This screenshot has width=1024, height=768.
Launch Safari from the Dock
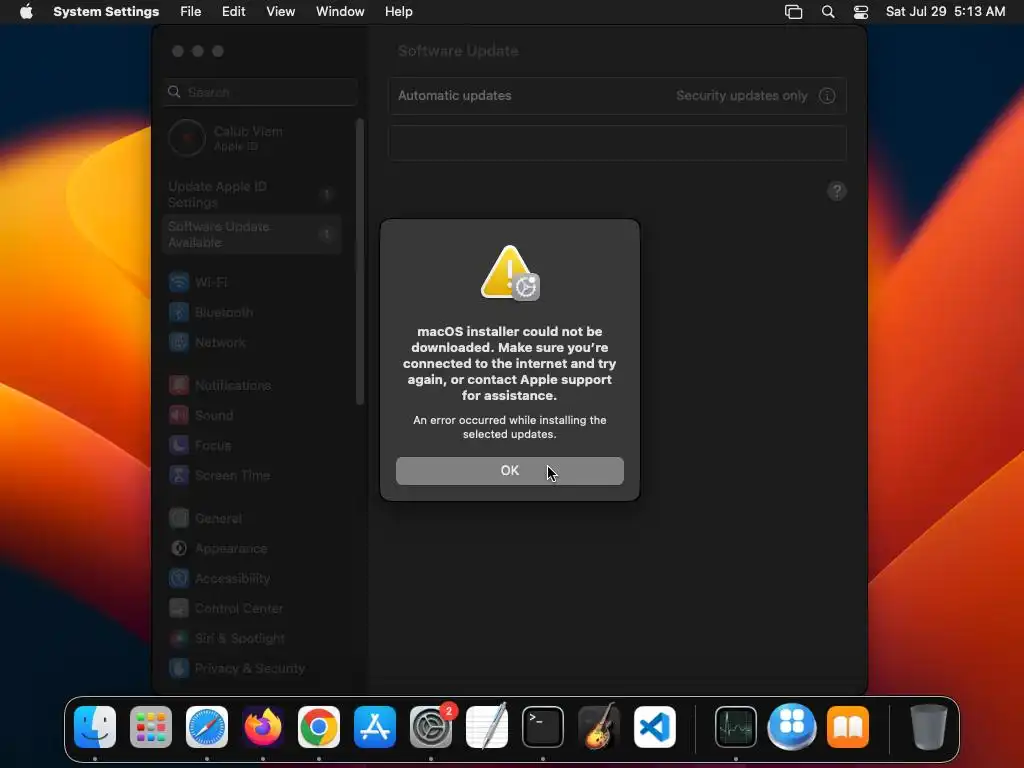click(207, 727)
